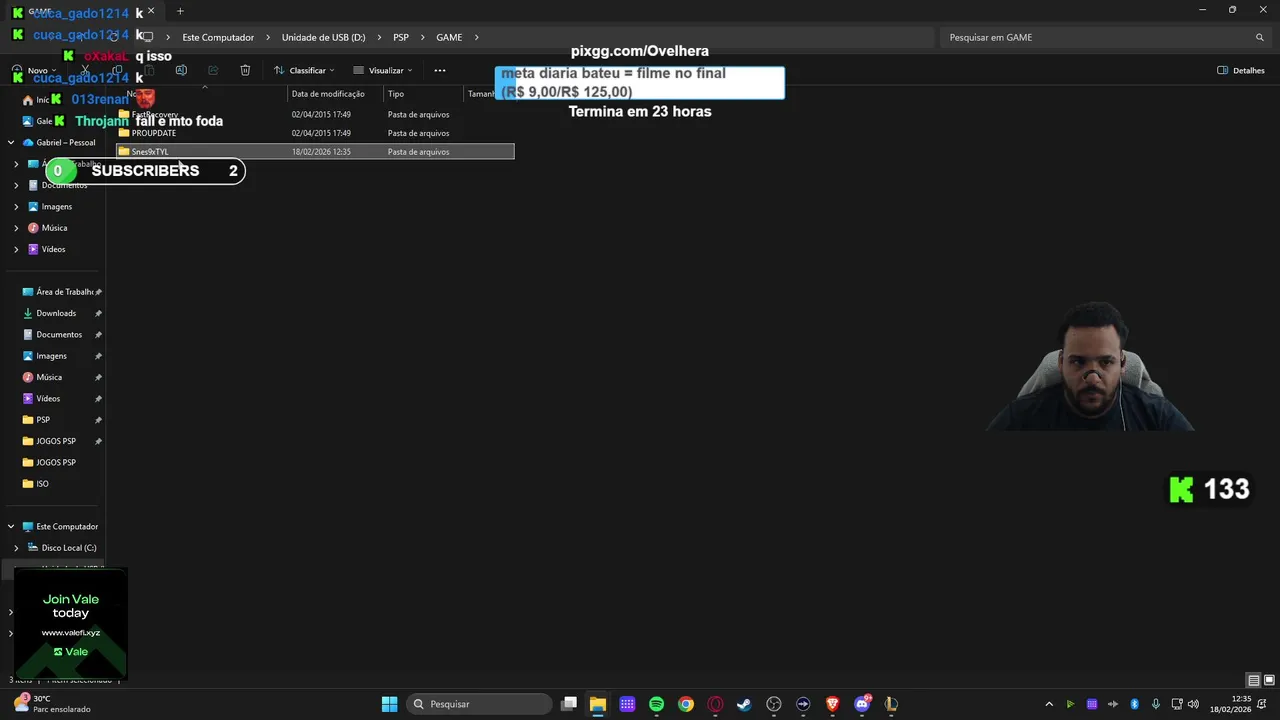Viewport: 1280px width, 720px height.
Task: Open Discord from the taskbar
Action: click(862, 704)
